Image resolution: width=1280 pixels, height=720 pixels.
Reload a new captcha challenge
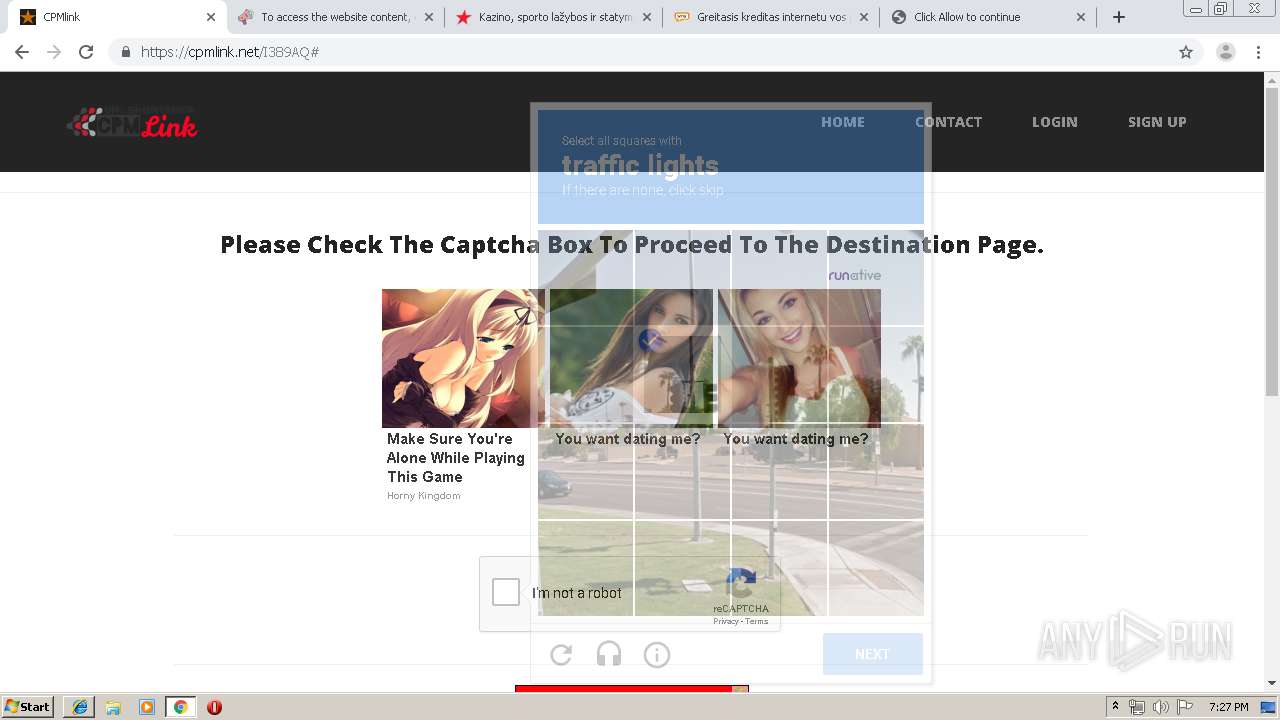[x=561, y=655]
